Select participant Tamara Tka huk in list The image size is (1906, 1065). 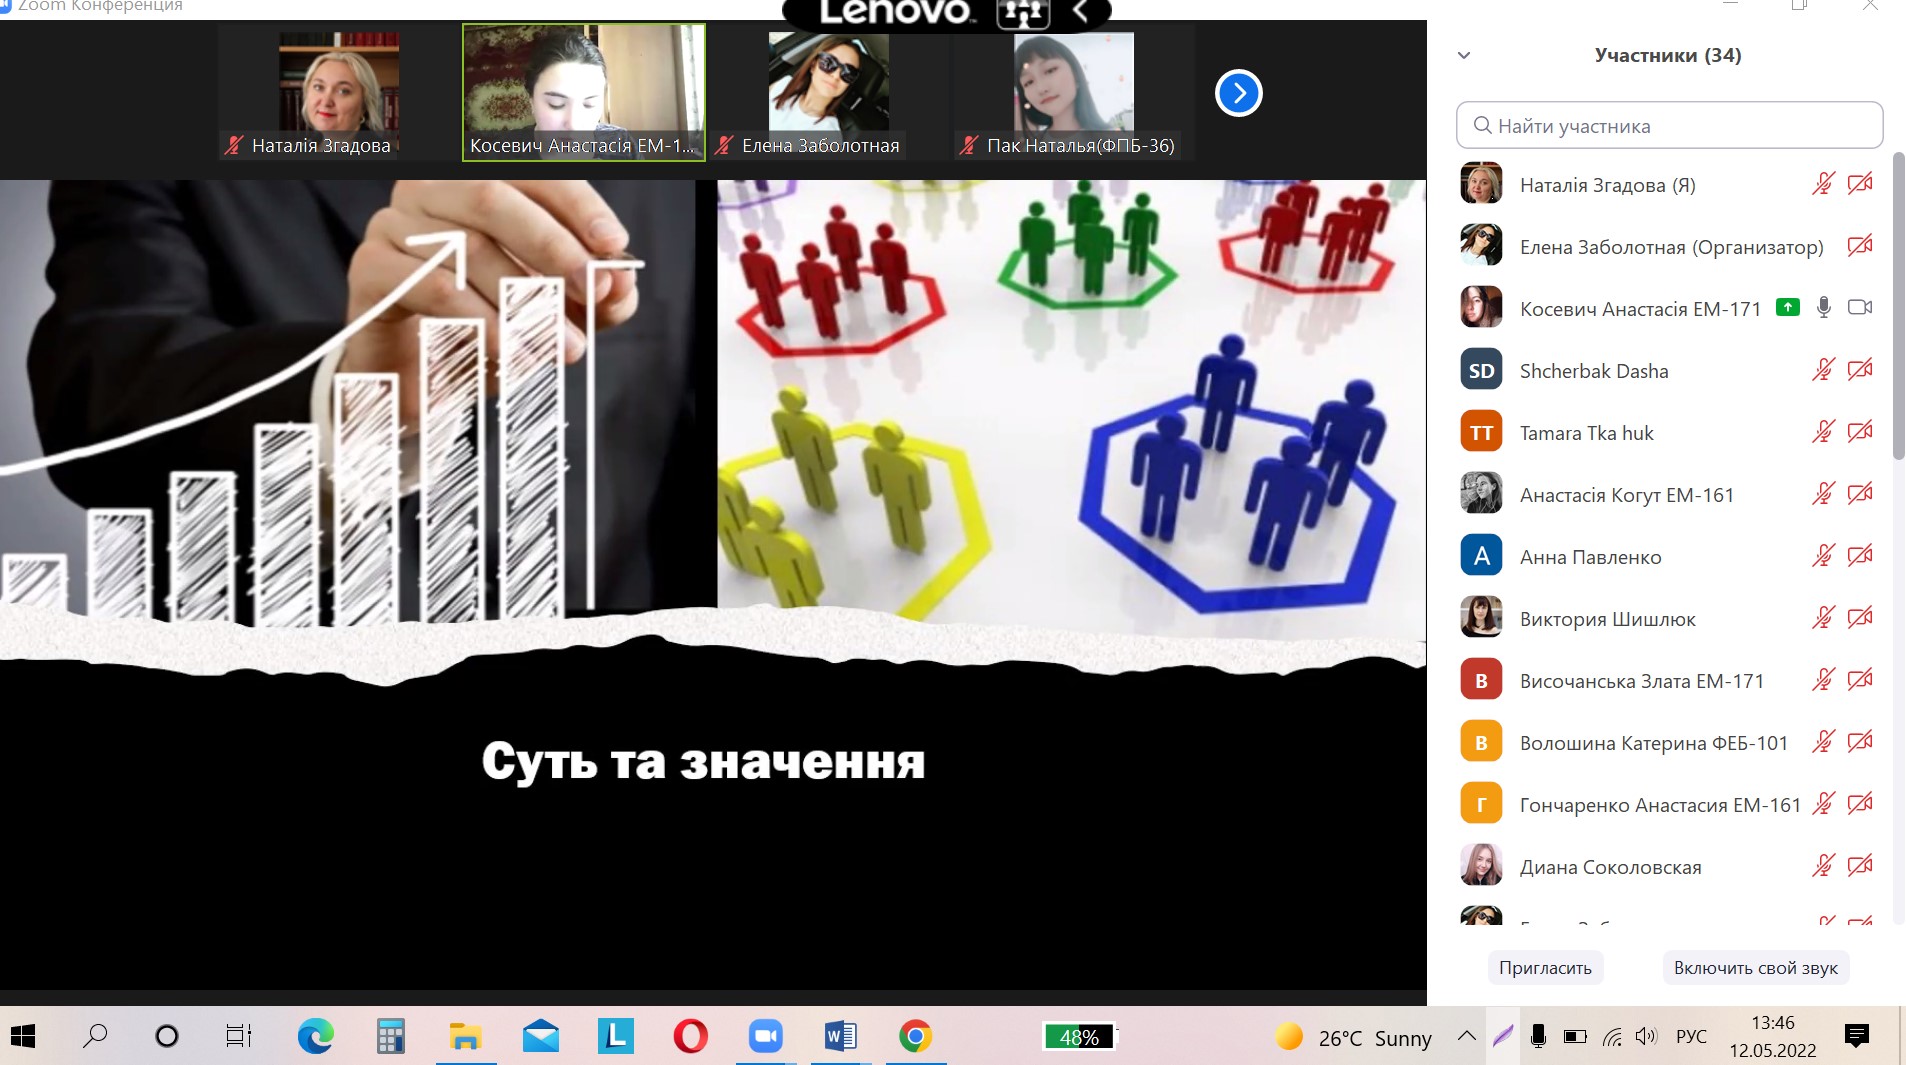(x=1586, y=433)
